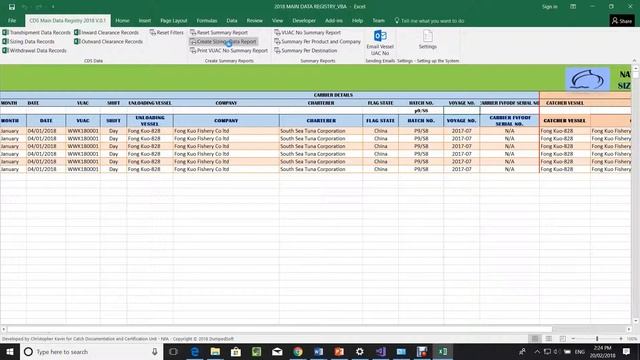Image resolution: width=640 pixels, height=360 pixels.
Task: Select CDS Main Data Registry 2018 tab
Action: coord(67,20)
